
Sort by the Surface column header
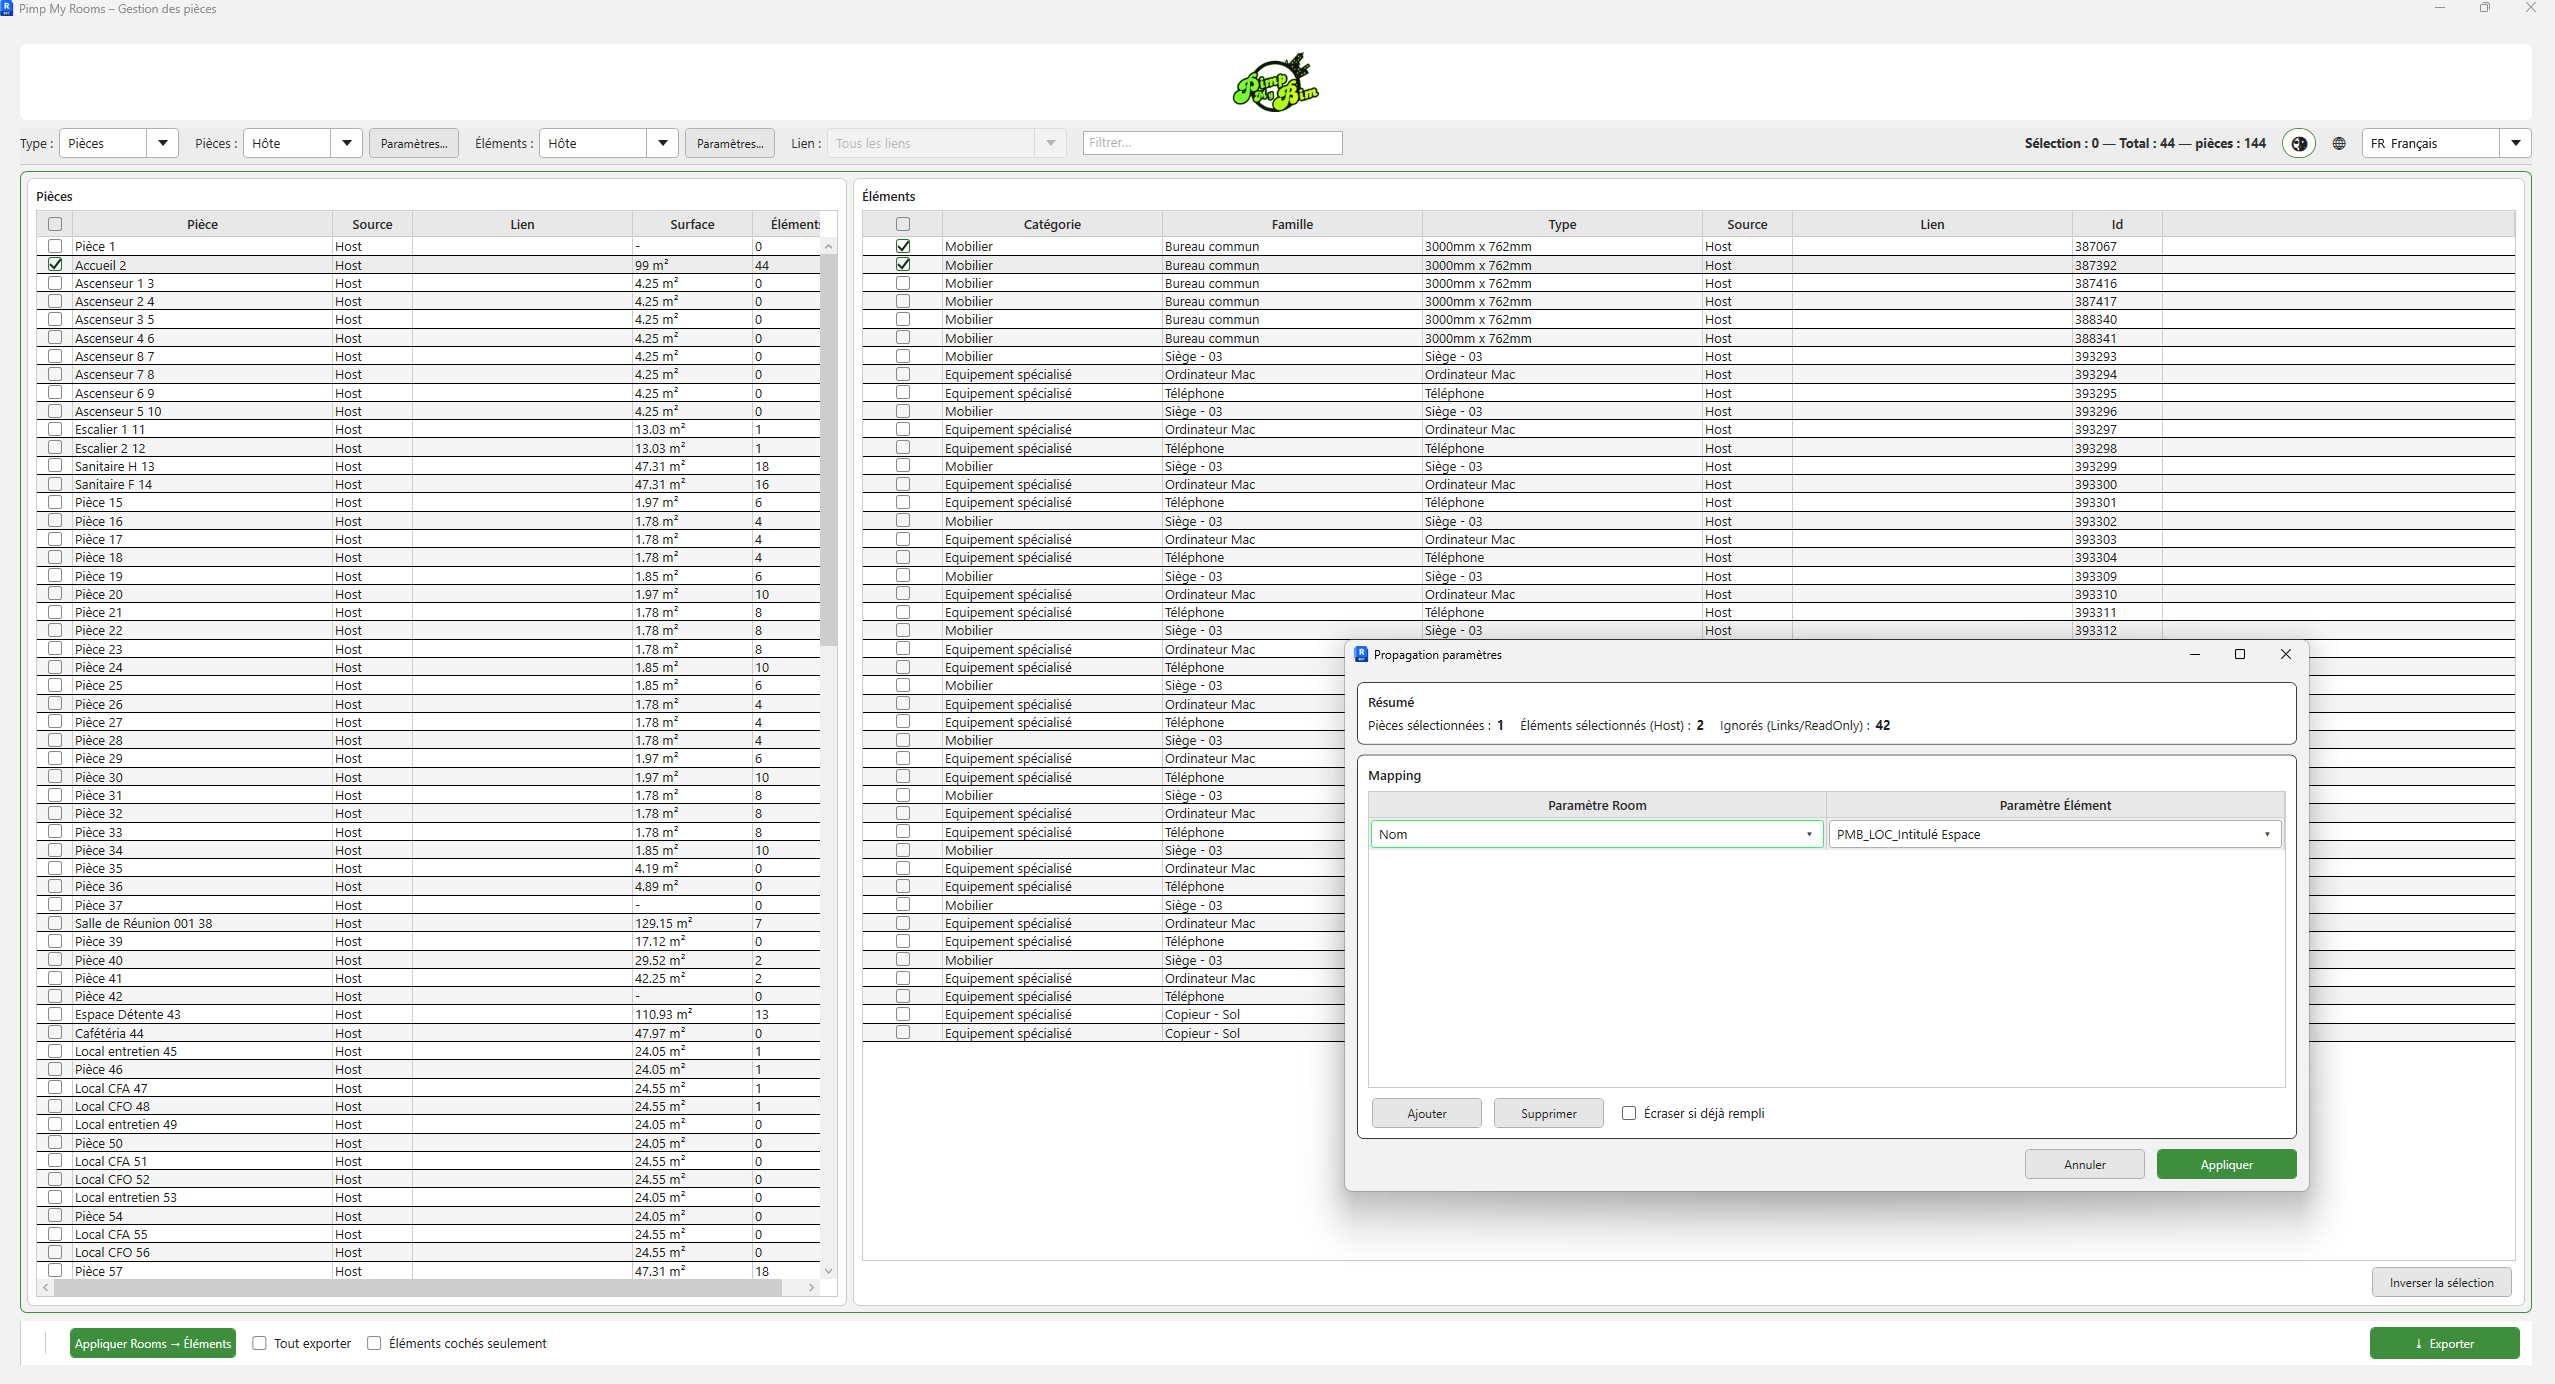pyautogui.click(x=692, y=224)
